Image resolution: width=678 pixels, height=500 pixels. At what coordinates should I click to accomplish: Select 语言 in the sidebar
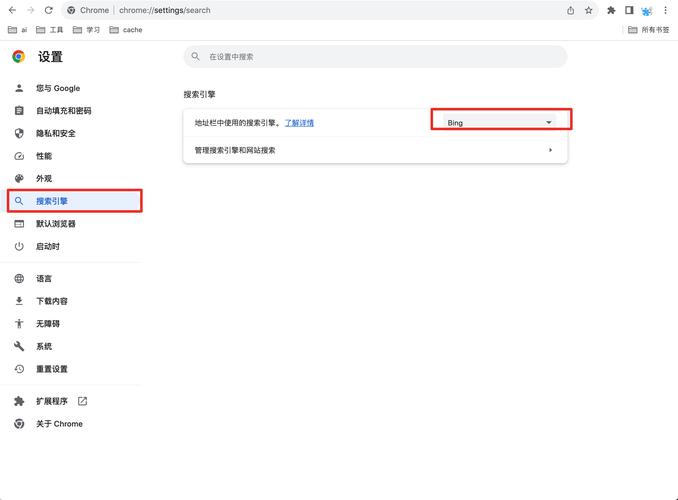44,279
